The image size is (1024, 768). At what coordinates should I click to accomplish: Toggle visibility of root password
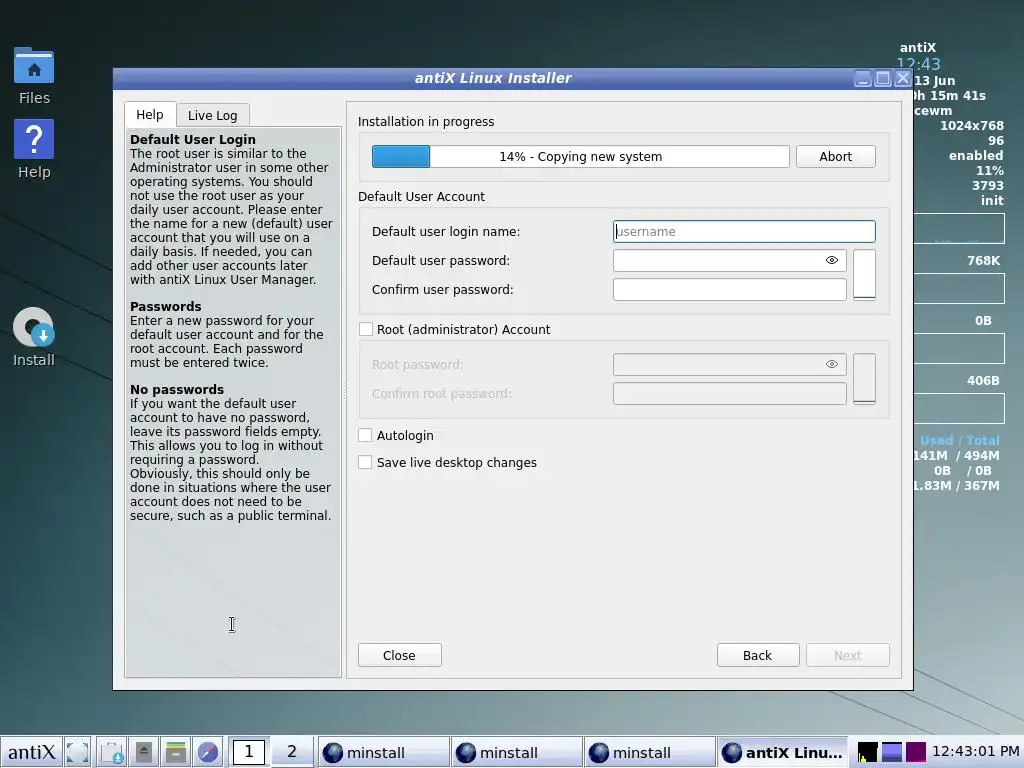tap(831, 364)
